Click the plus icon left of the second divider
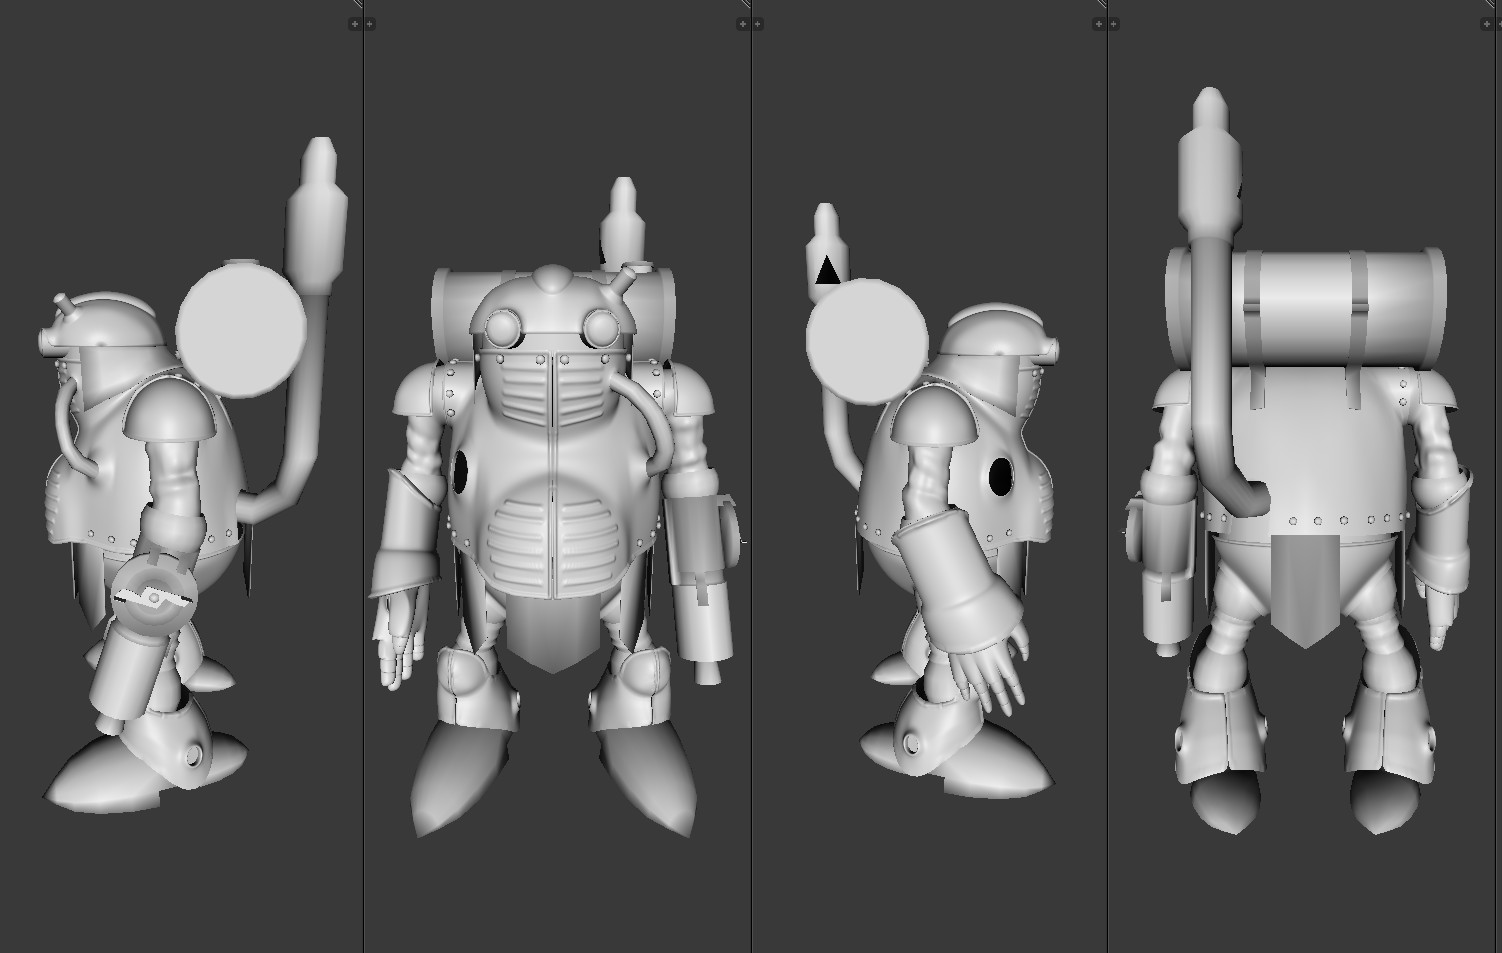 pyautogui.click(x=743, y=22)
